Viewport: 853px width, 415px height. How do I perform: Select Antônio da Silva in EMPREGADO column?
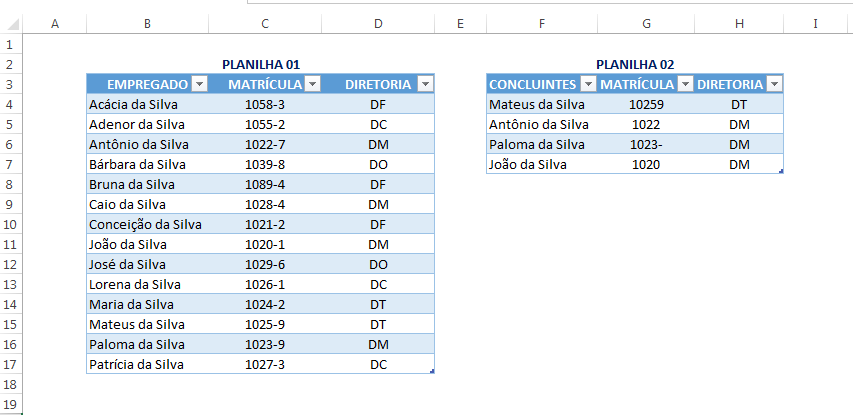click(147, 145)
